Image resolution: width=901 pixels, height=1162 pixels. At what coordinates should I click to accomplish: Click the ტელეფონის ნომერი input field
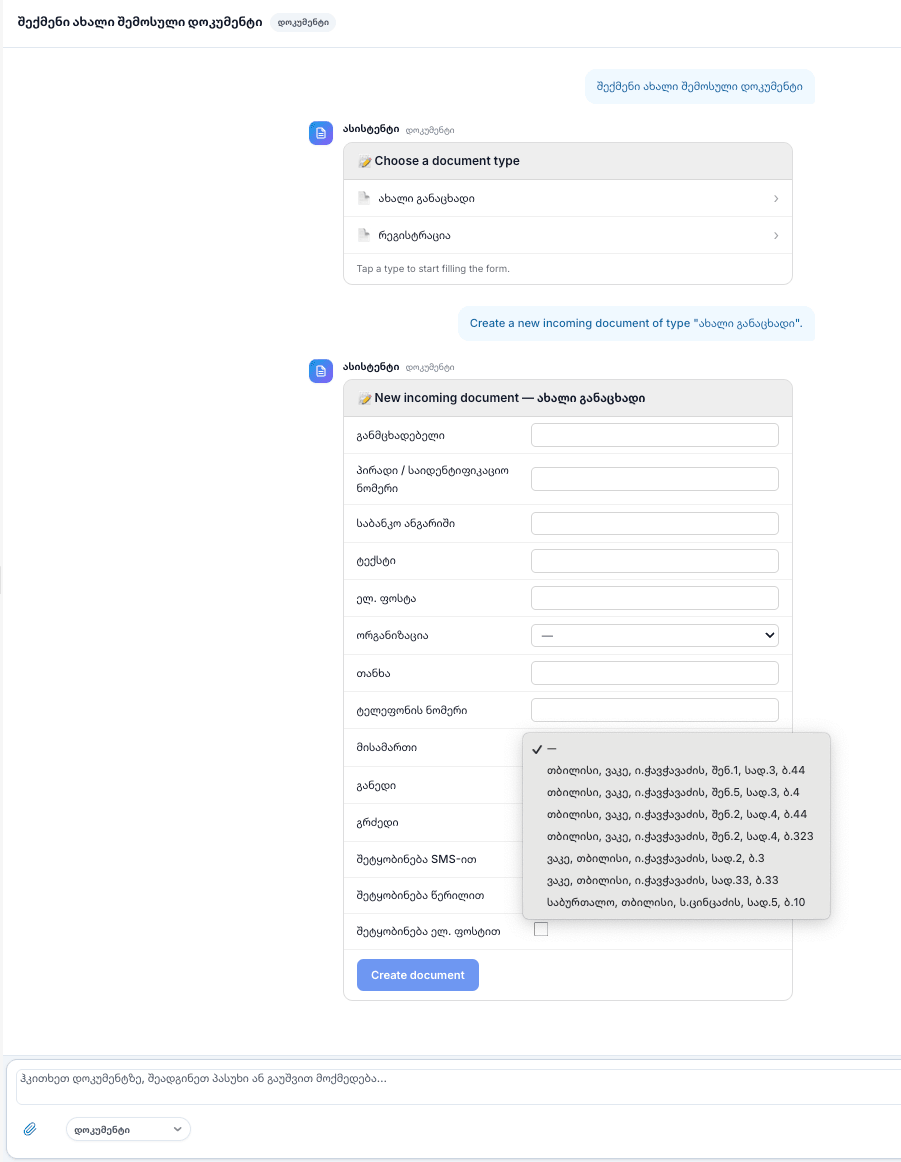(x=655, y=710)
